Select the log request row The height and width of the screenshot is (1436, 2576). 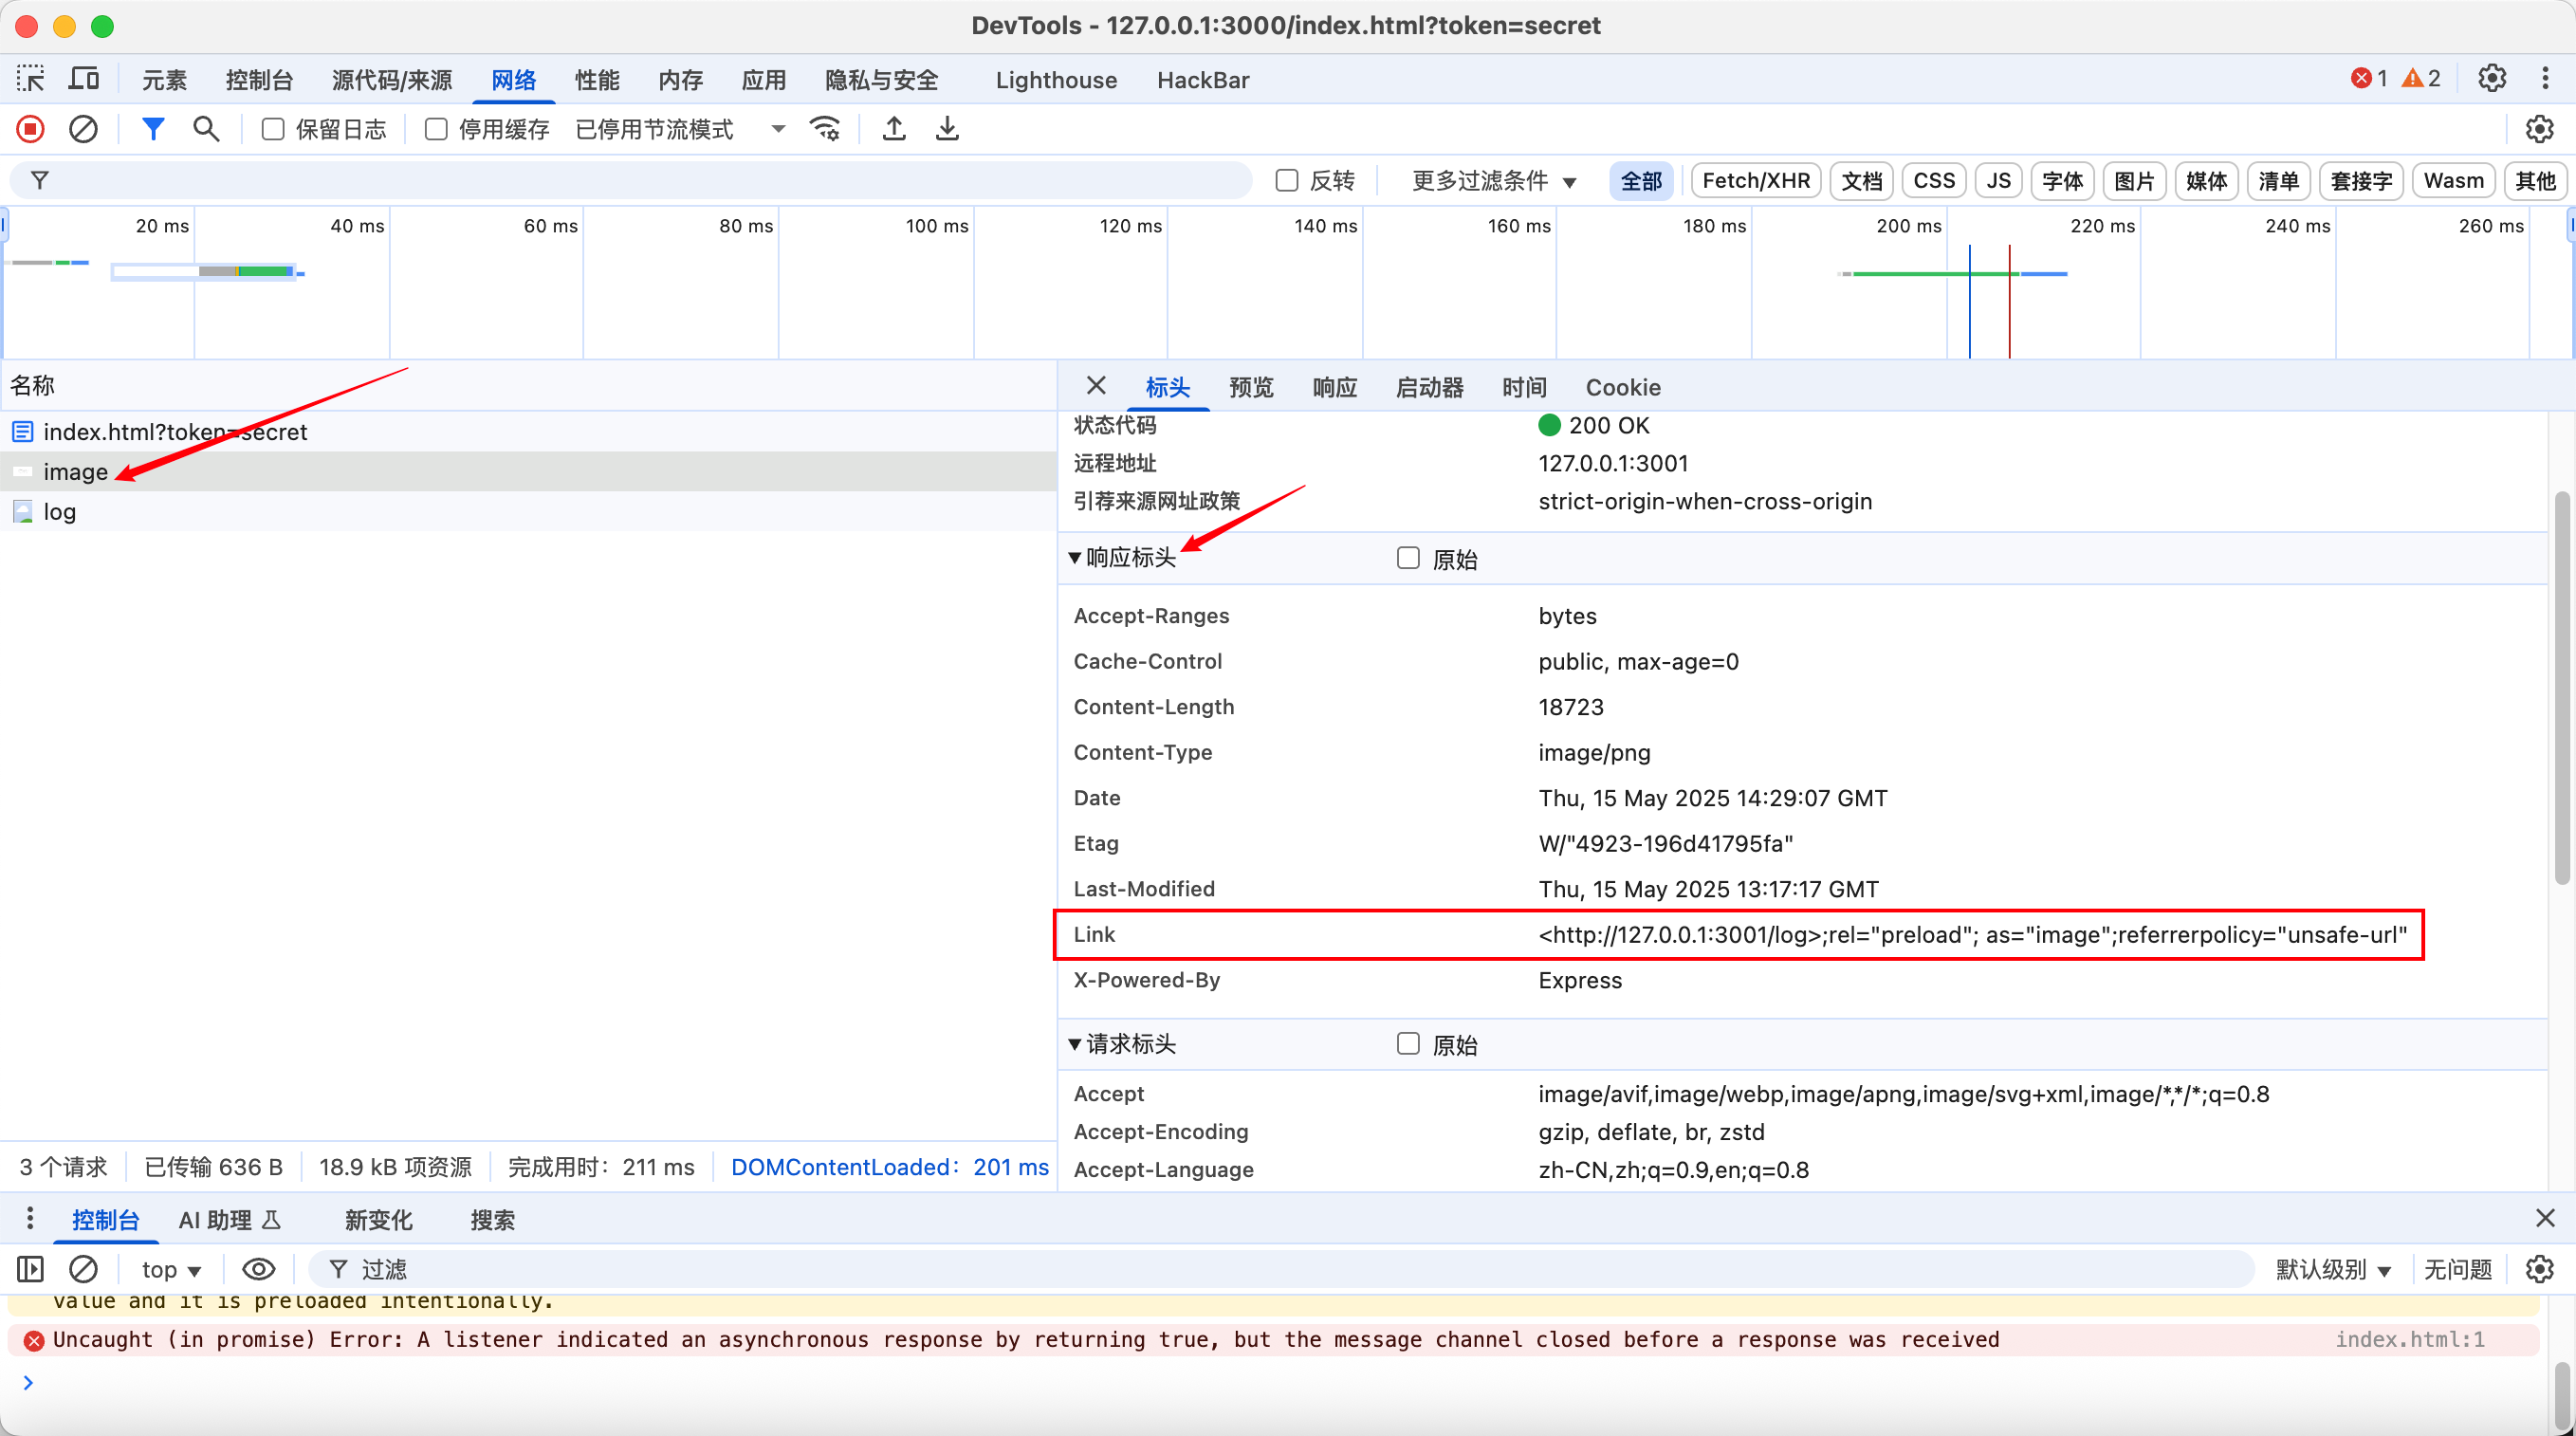point(60,512)
